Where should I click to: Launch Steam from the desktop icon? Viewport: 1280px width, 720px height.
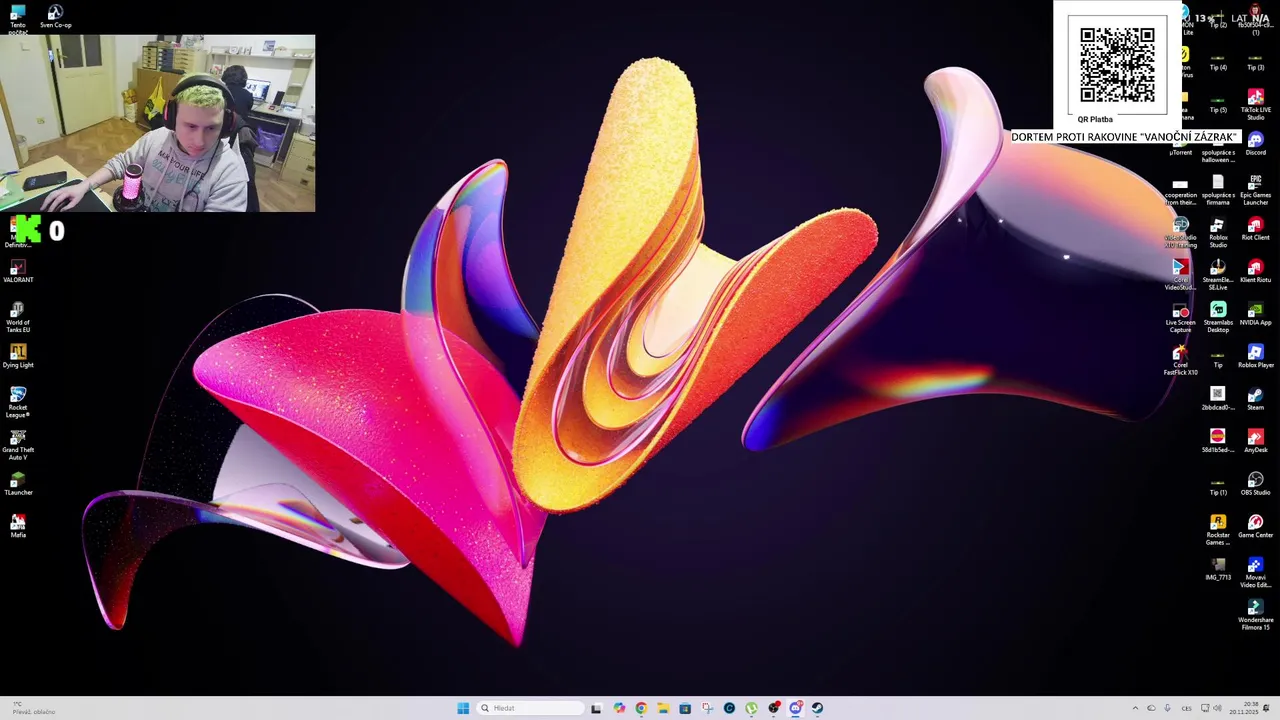tap(1255, 399)
